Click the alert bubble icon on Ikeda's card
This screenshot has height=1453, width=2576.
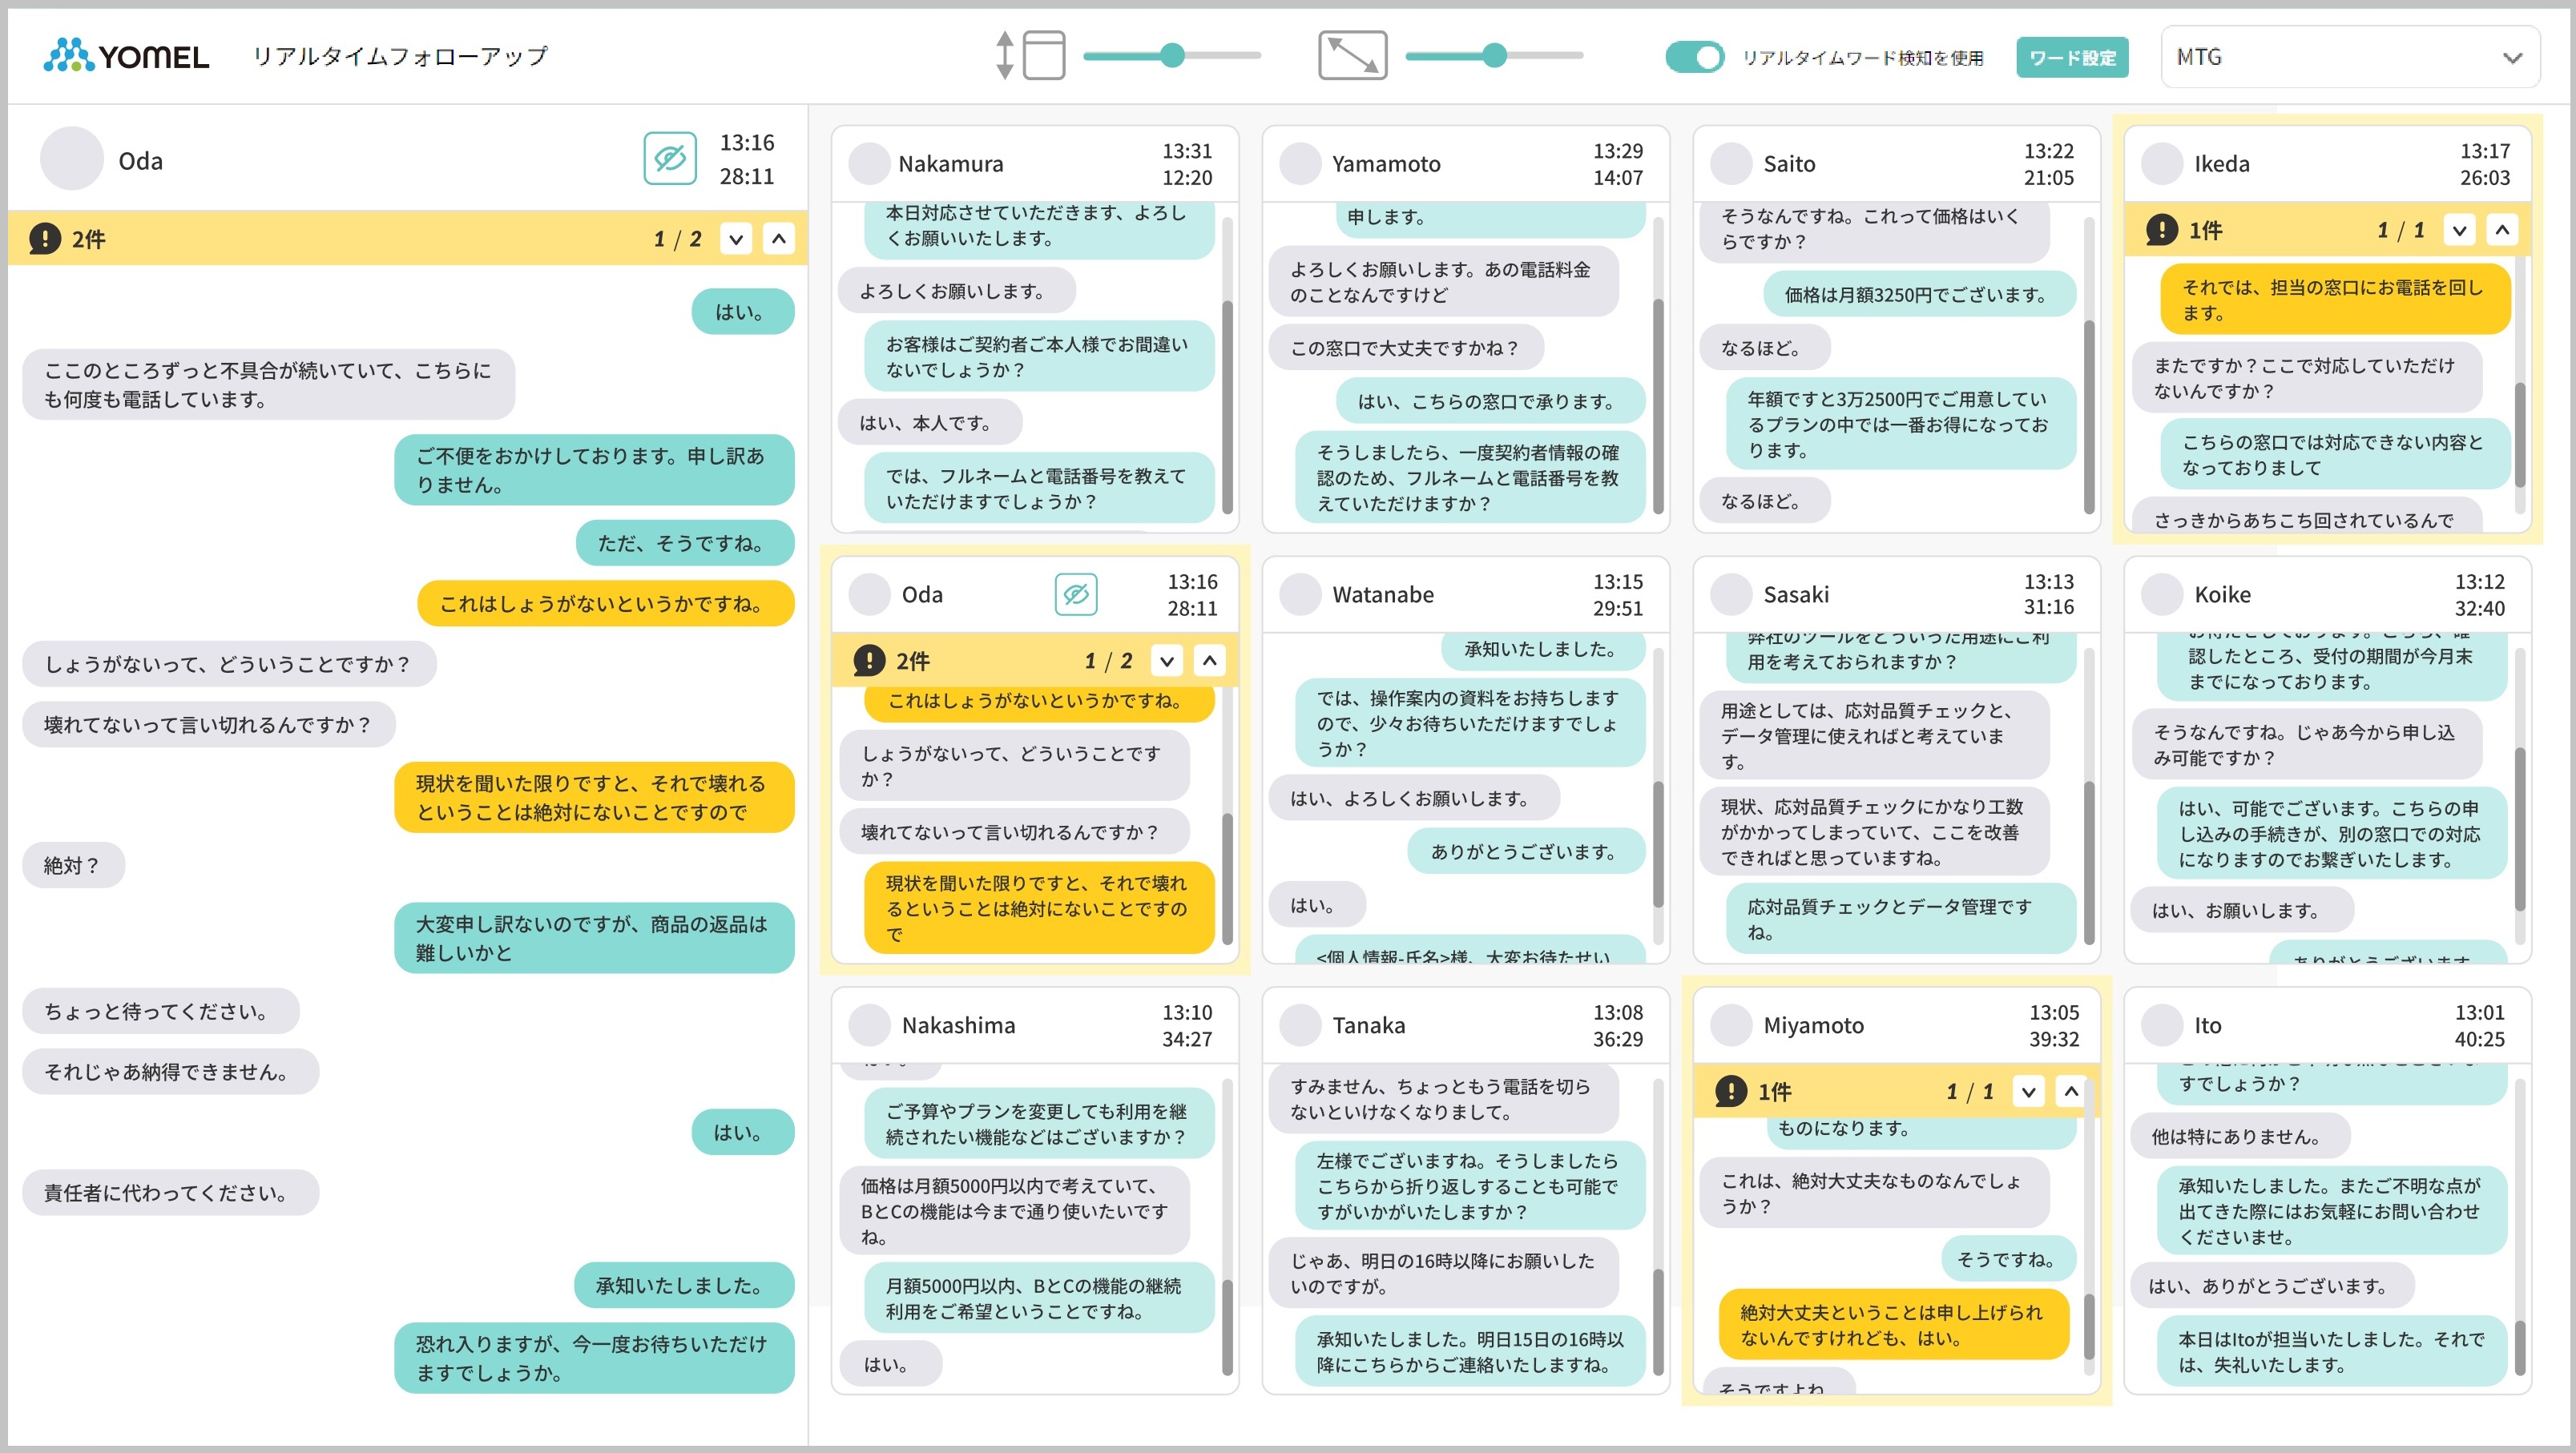click(2162, 229)
